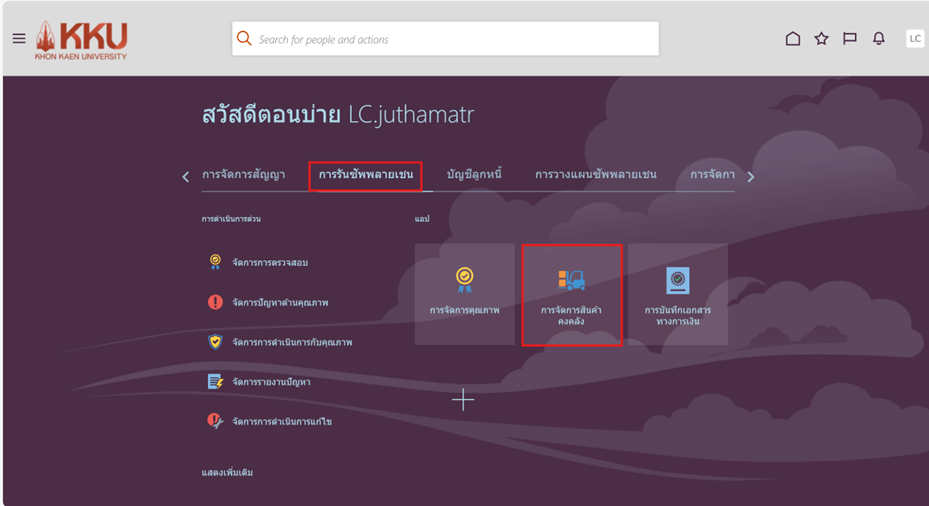Open the บัญชีลูกหนี้ tab
Image resolution: width=929 pixels, height=506 pixels.
(x=474, y=175)
